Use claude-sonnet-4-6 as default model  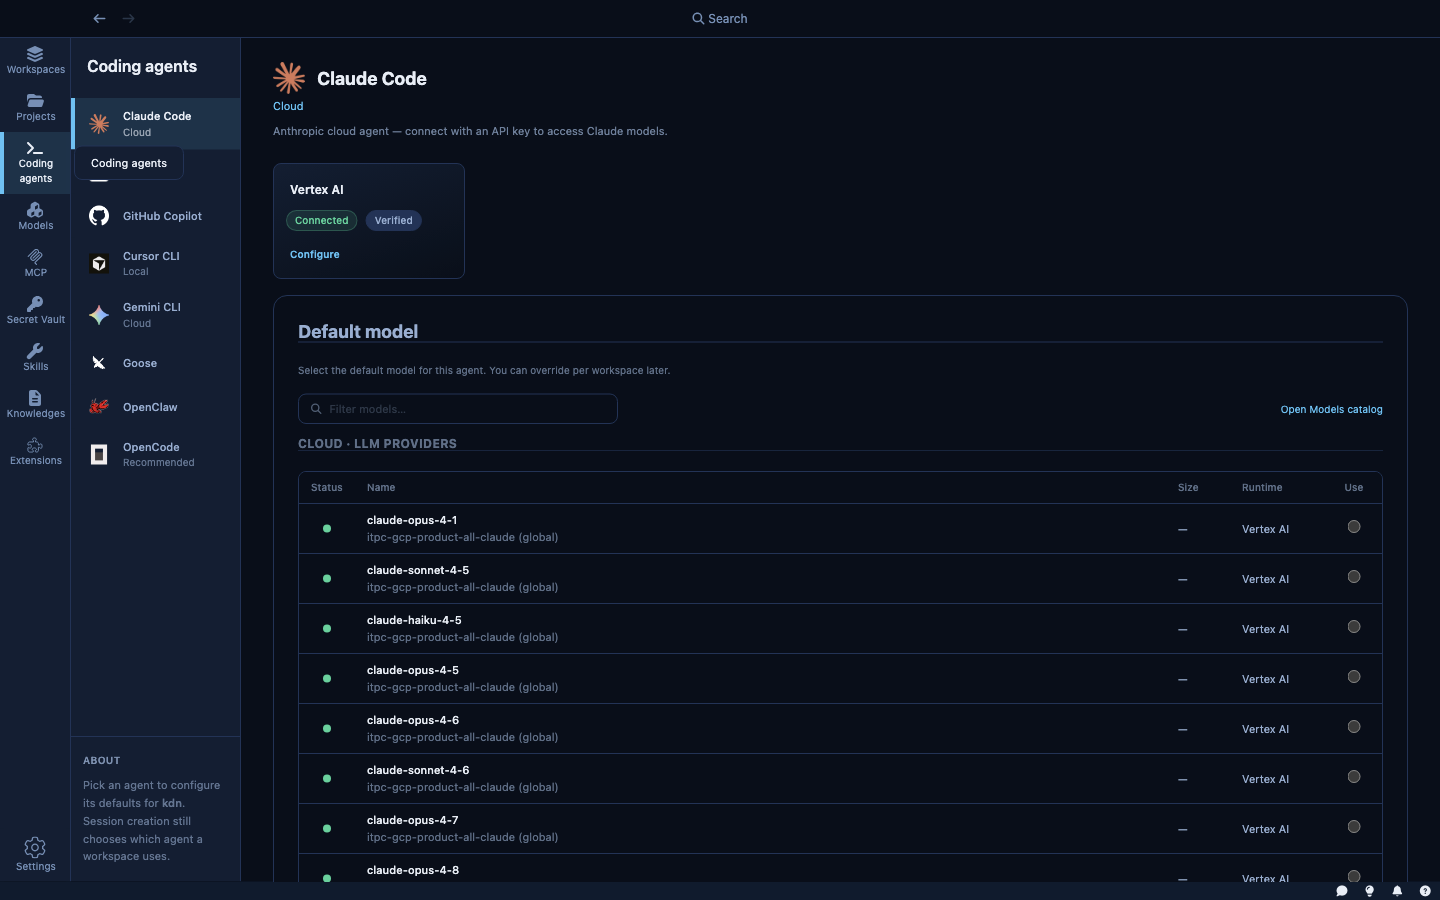click(1354, 777)
